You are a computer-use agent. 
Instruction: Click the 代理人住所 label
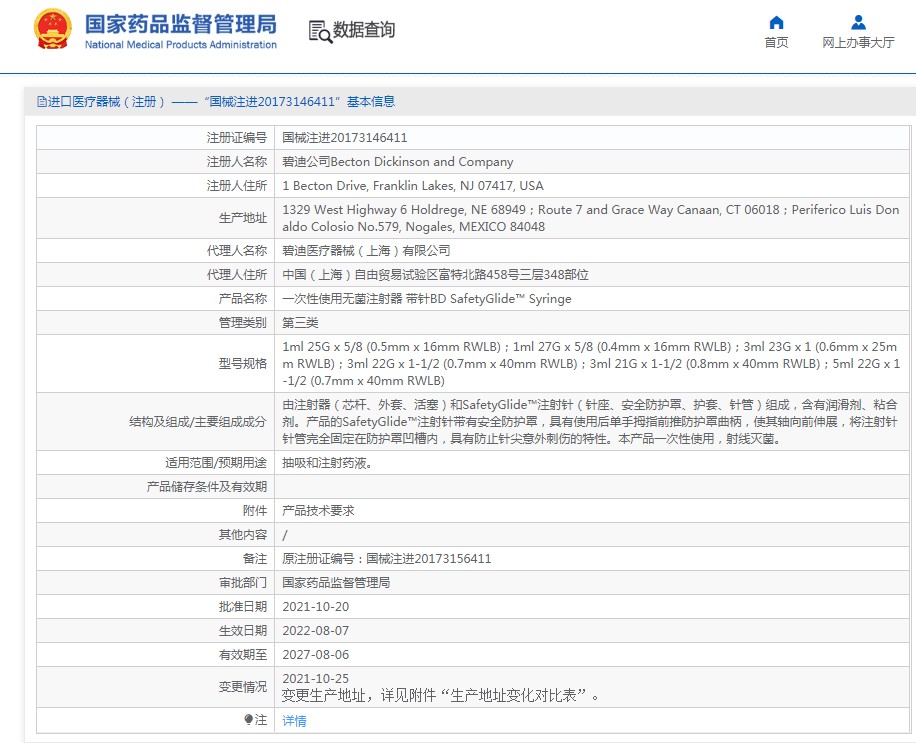tap(237, 275)
